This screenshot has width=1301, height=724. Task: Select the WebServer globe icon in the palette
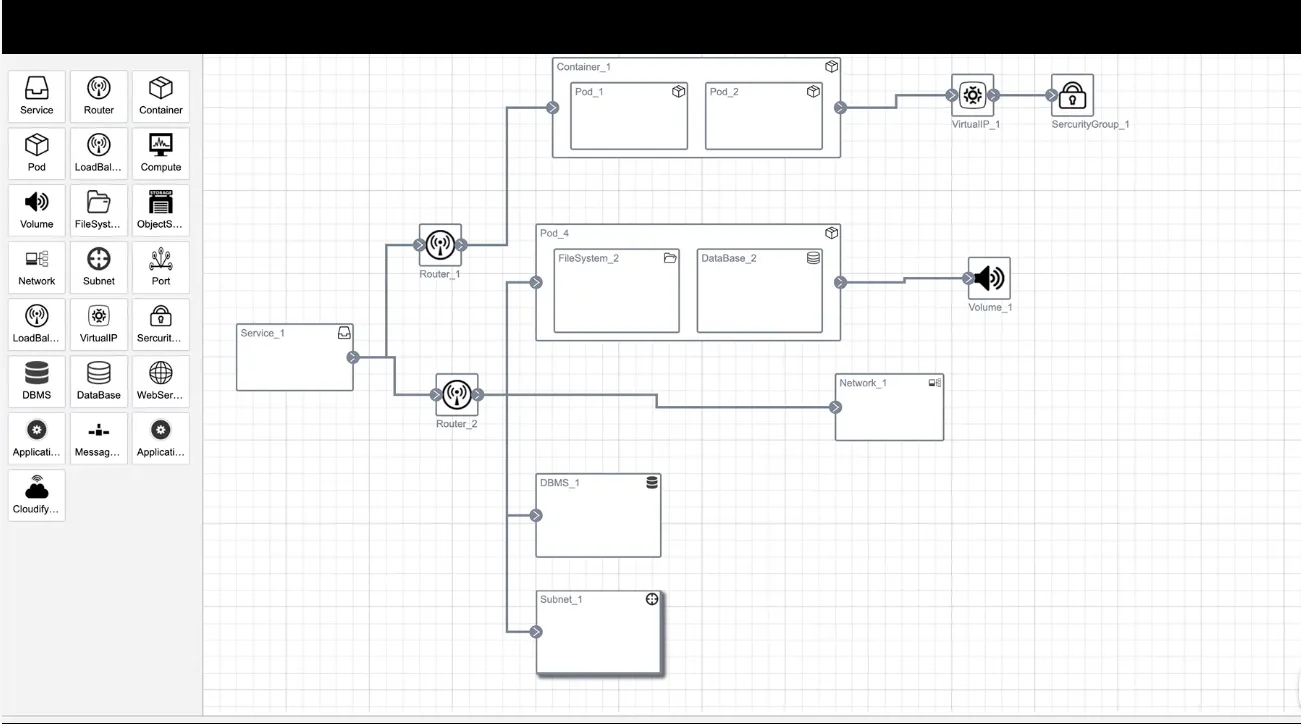tap(160, 382)
